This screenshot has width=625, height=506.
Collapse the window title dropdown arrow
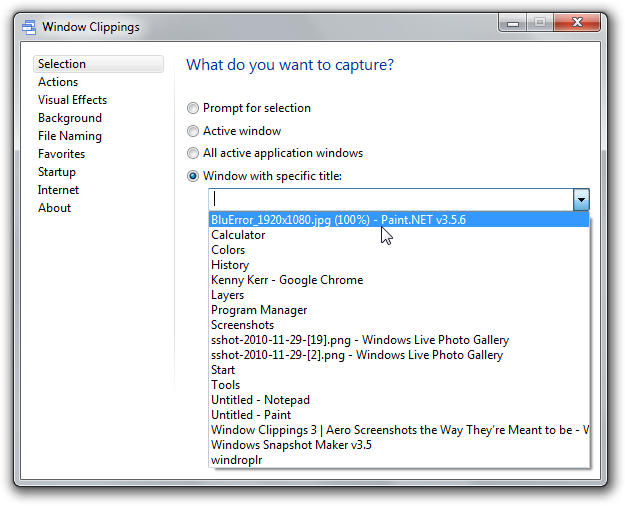(581, 199)
